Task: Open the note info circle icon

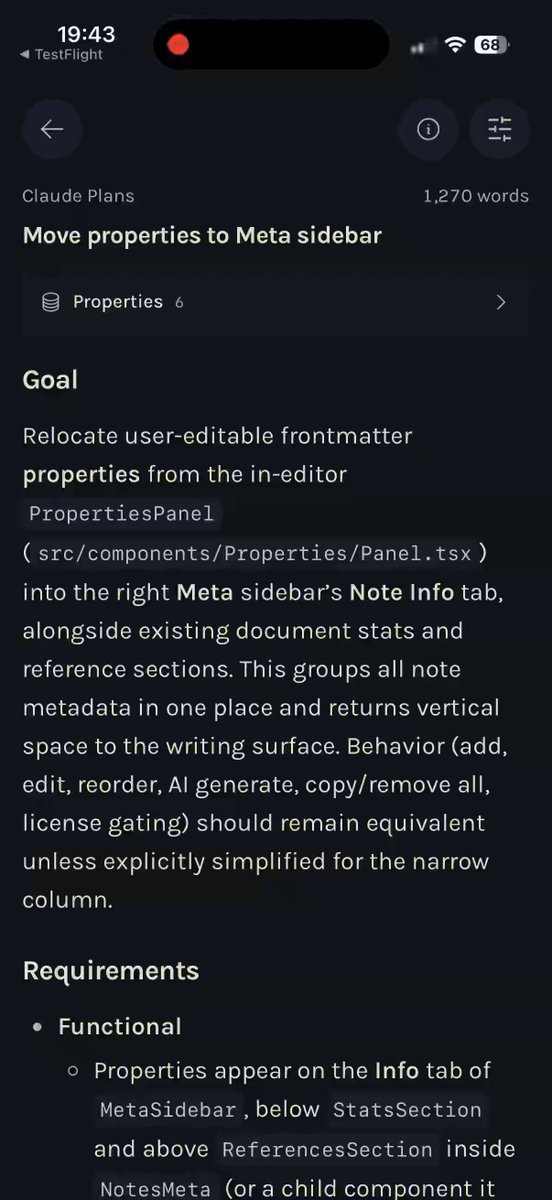Action: [428, 129]
